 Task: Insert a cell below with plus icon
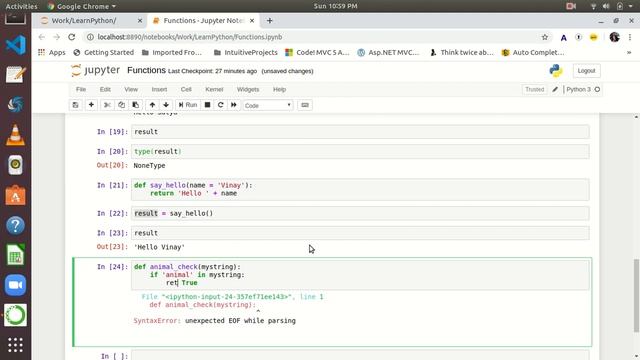point(91,105)
